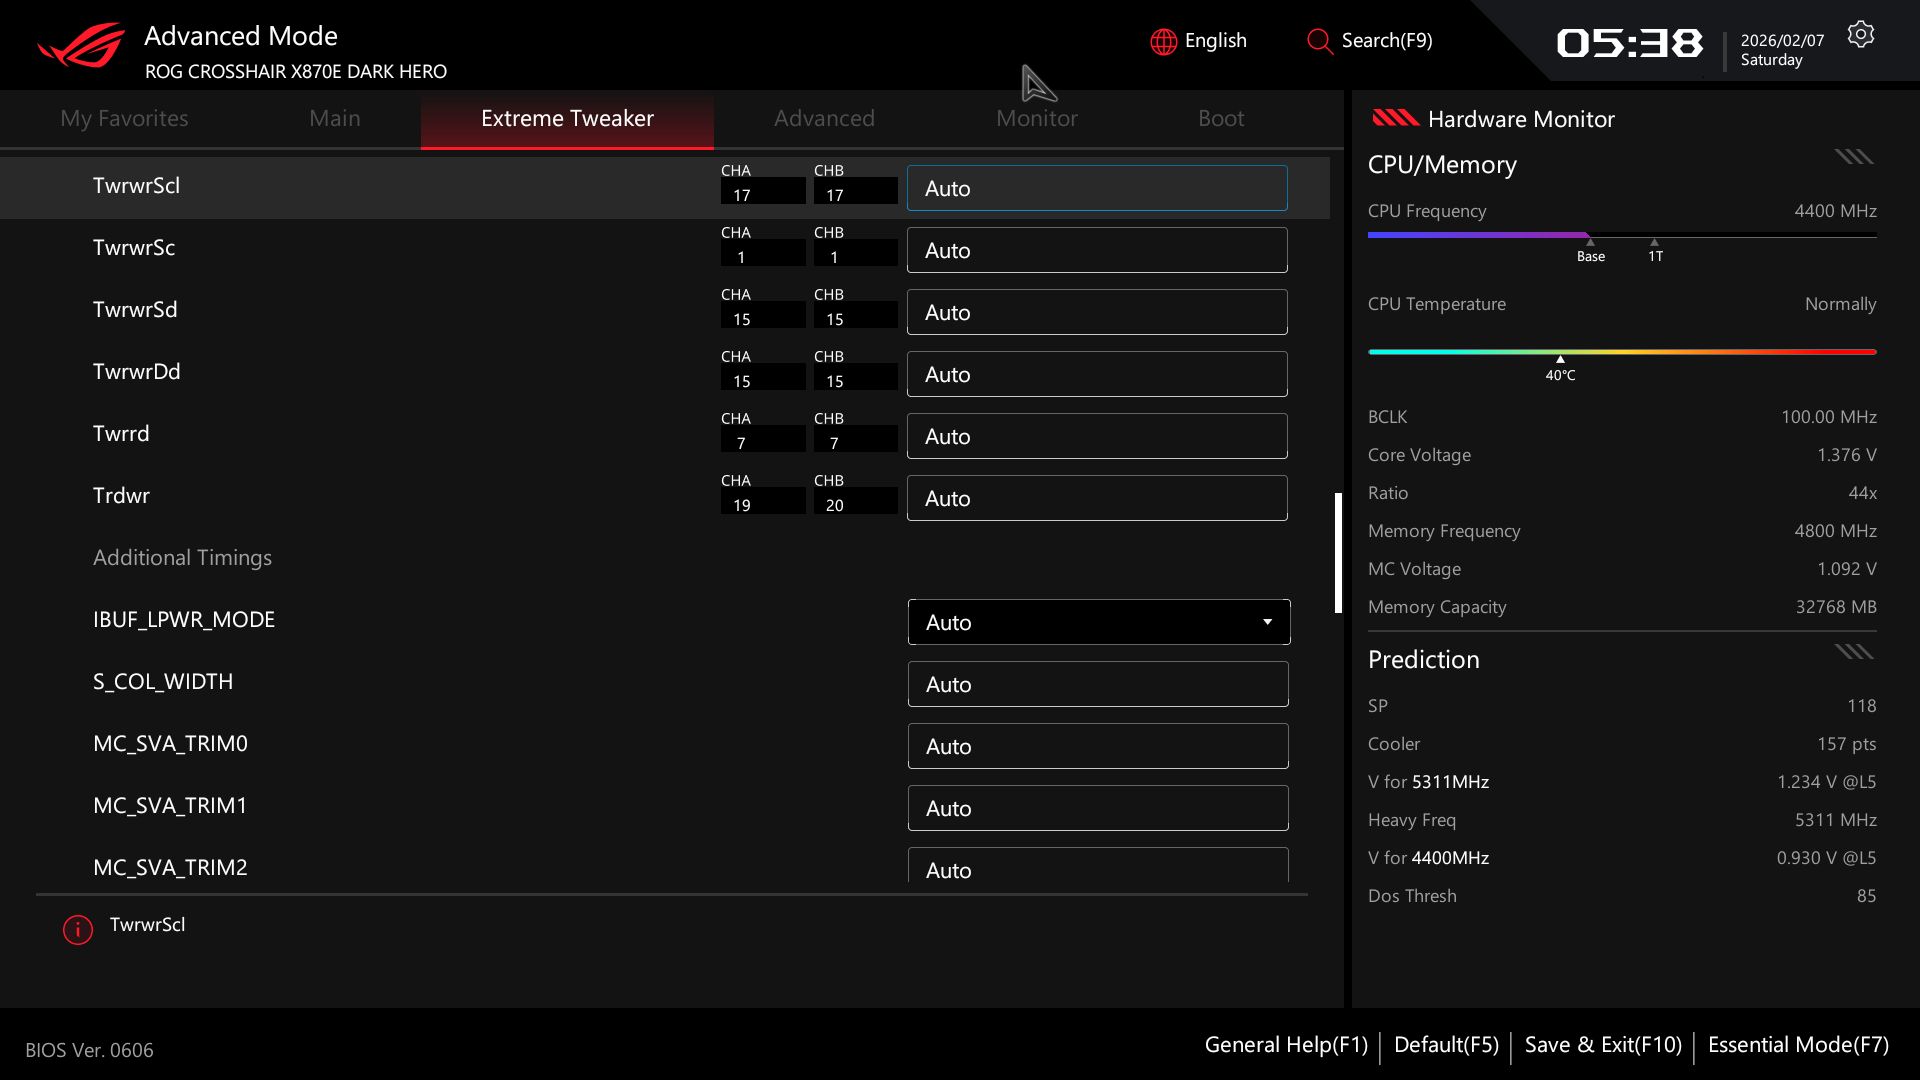Click the ROG logo icon
This screenshot has height=1080, width=1920.
tap(82, 46)
